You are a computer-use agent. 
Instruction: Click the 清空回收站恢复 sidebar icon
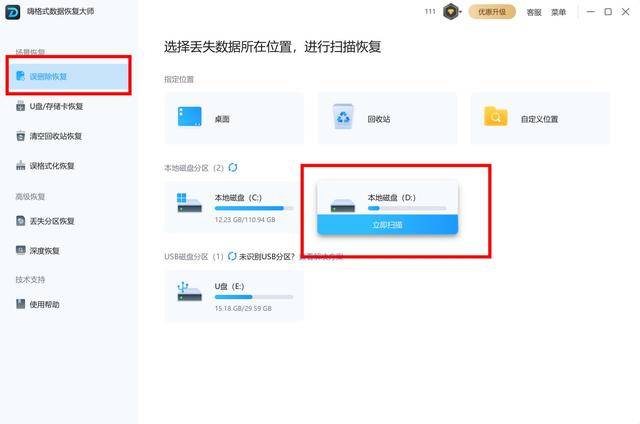(21, 136)
